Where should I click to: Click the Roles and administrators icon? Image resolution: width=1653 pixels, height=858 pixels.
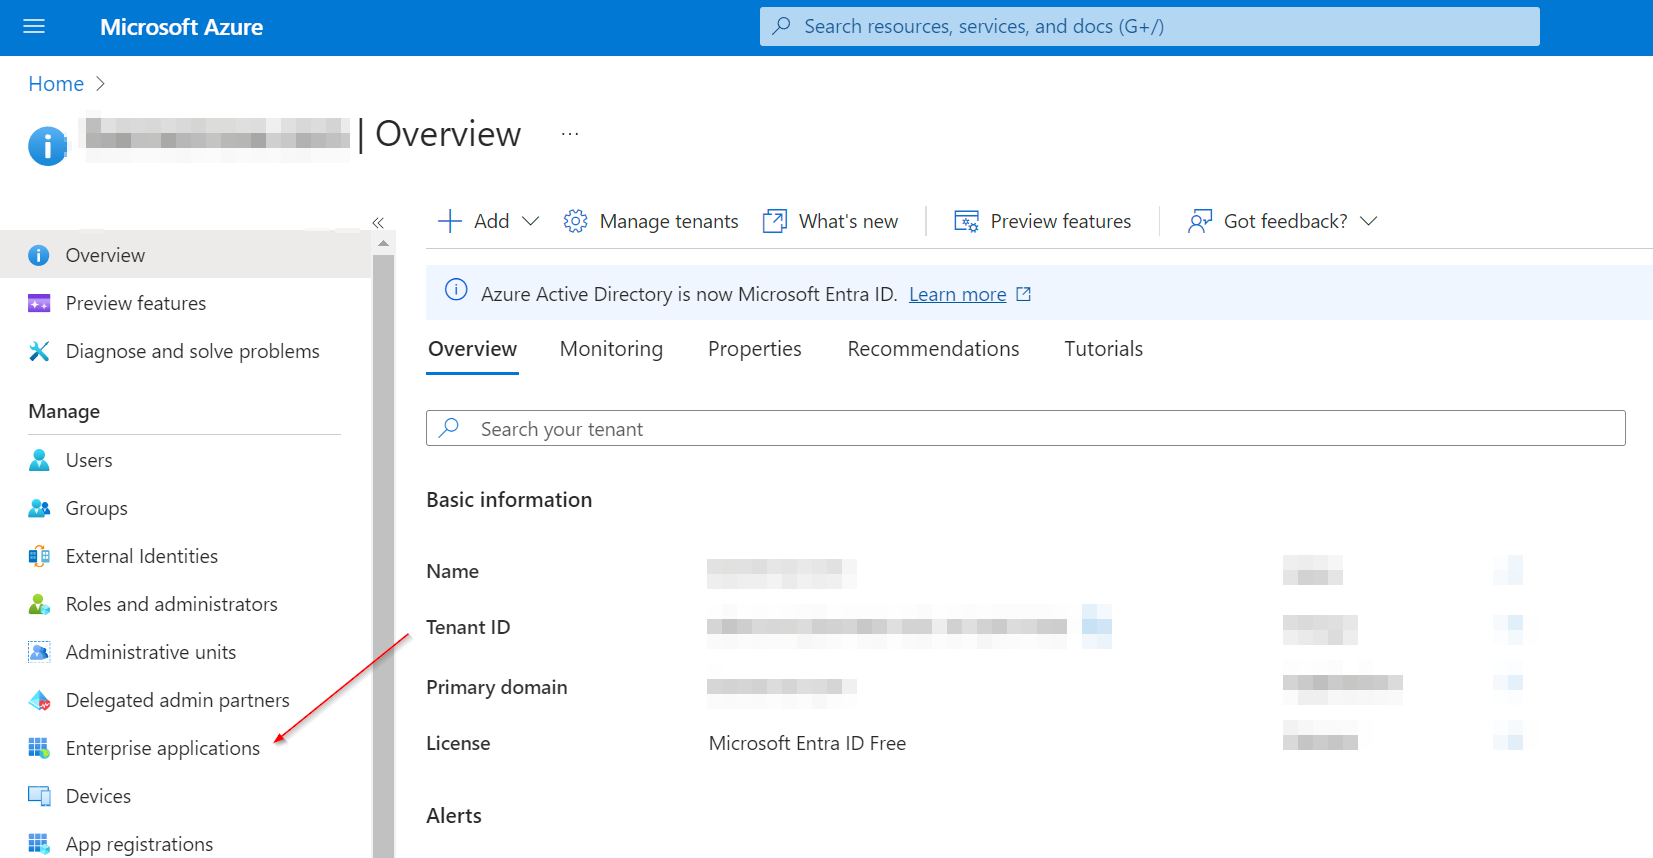pos(39,604)
